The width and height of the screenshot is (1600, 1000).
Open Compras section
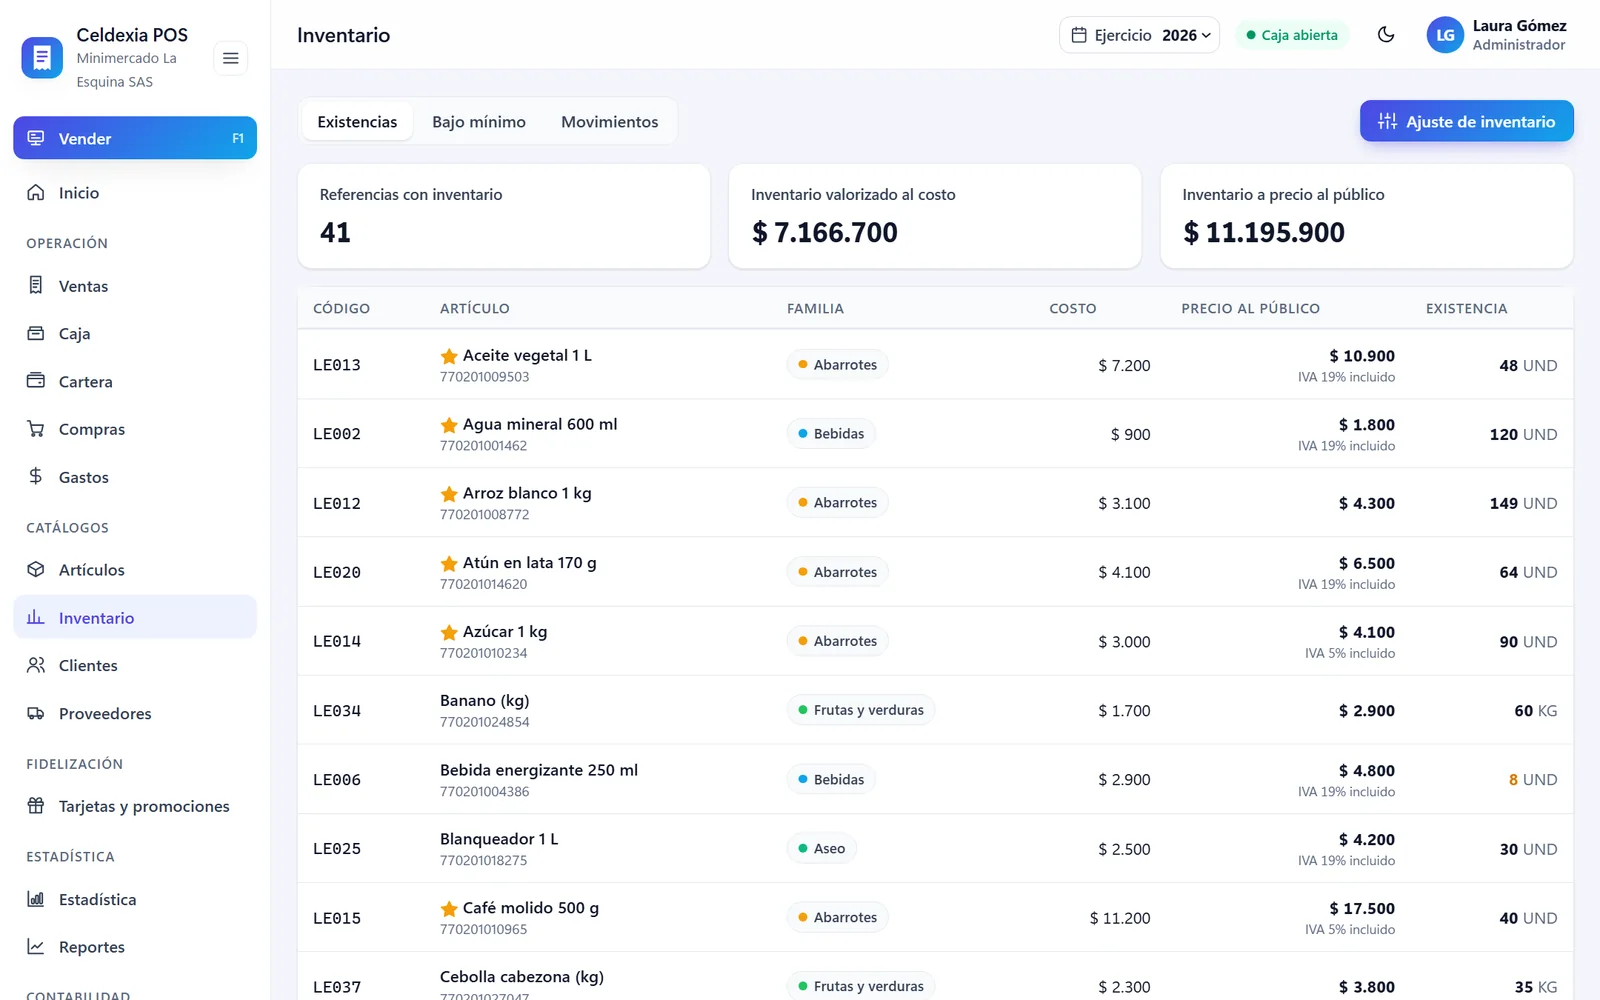[x=135, y=429]
